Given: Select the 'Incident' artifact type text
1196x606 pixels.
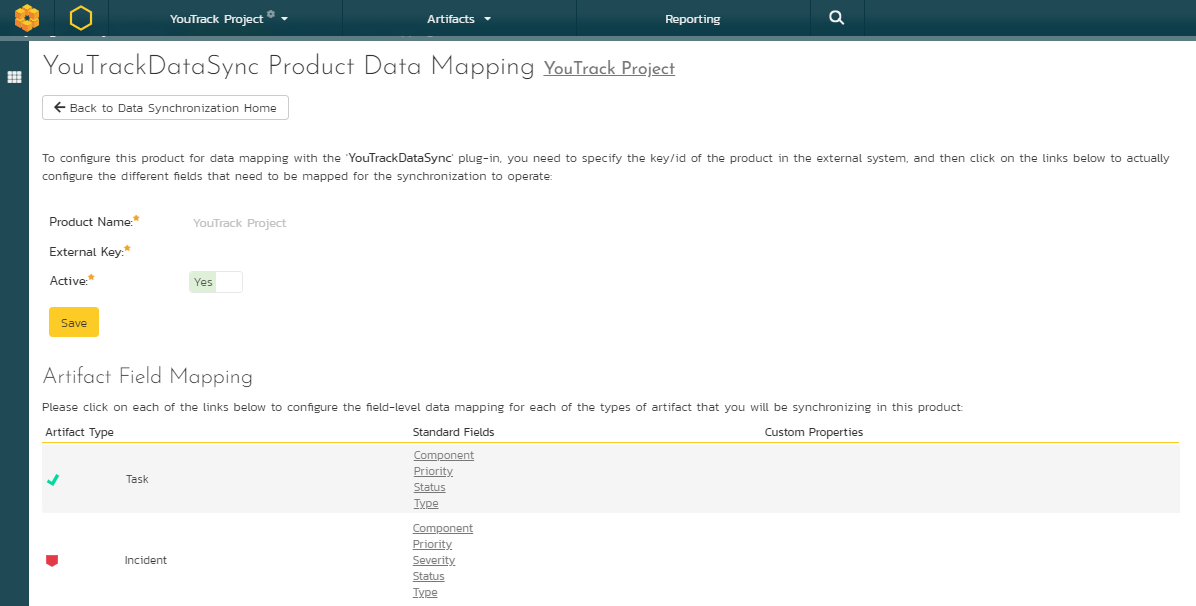Looking at the screenshot, I should (146, 560).
